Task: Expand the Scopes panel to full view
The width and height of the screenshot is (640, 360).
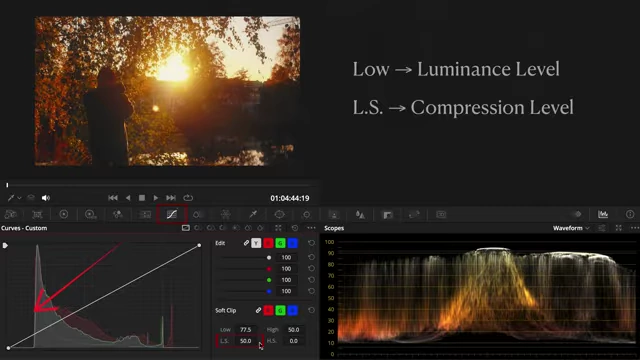Action: coord(619,228)
